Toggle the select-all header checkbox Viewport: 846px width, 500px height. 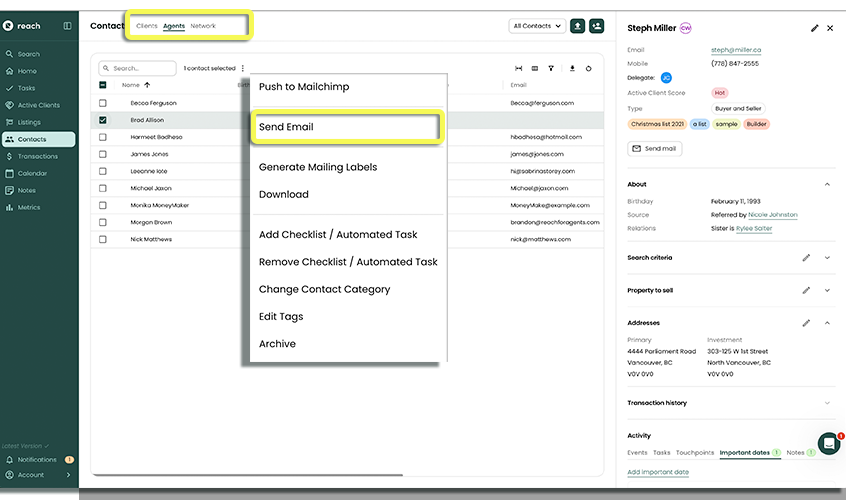(x=103, y=85)
